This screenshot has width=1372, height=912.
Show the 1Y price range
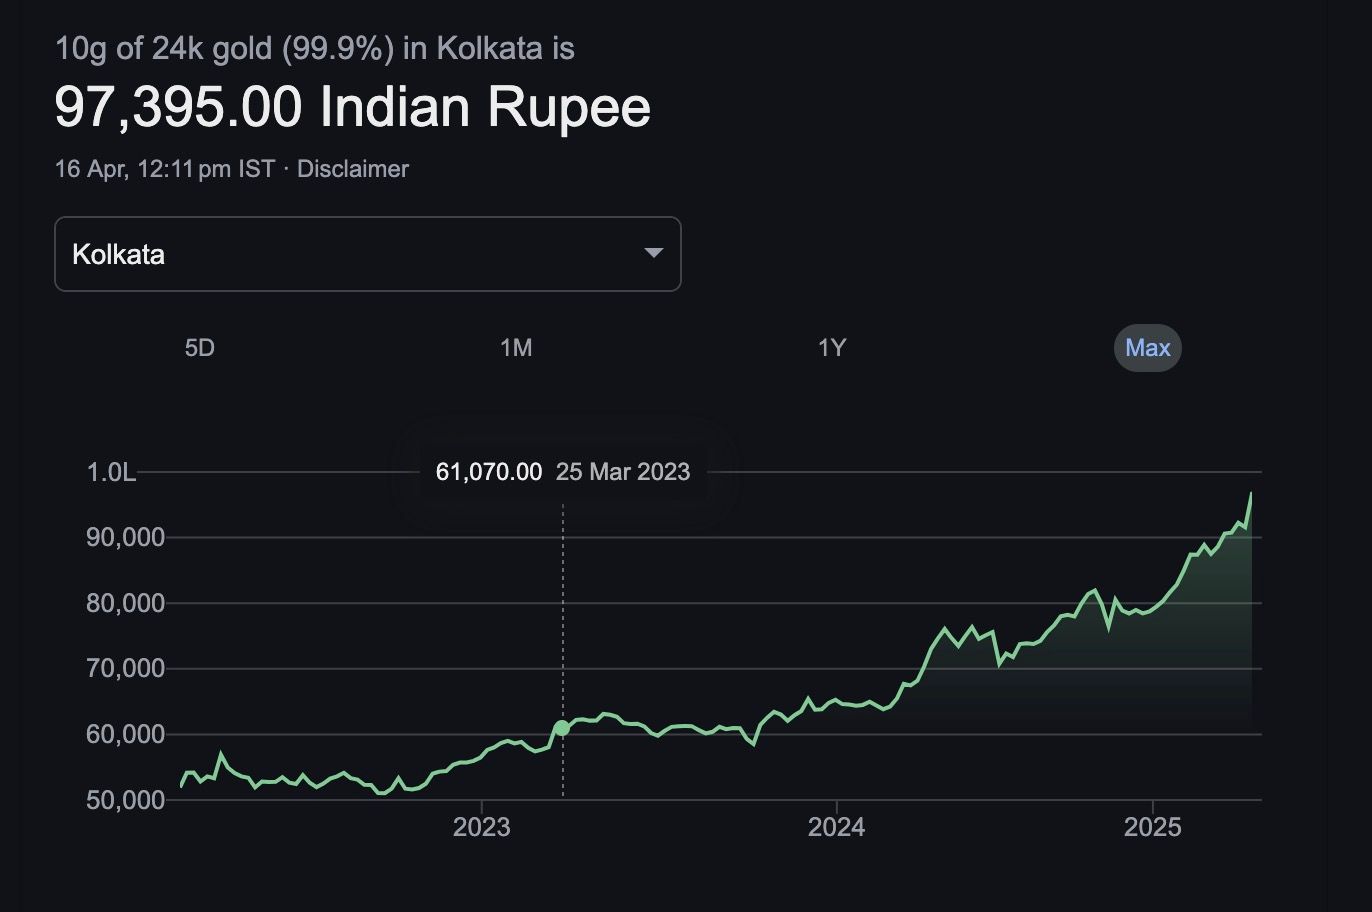[832, 348]
